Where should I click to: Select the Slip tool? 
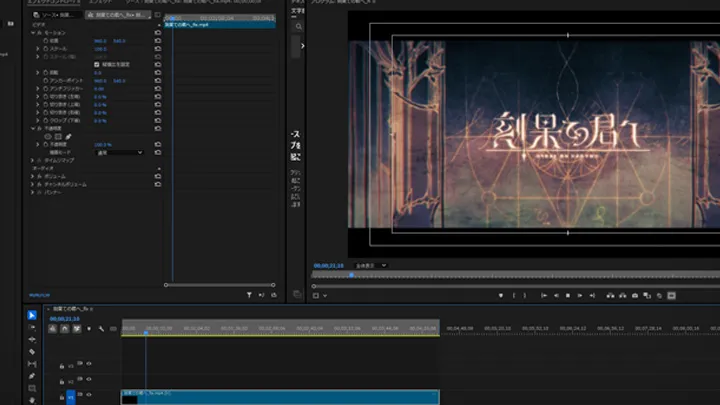(x=32, y=364)
